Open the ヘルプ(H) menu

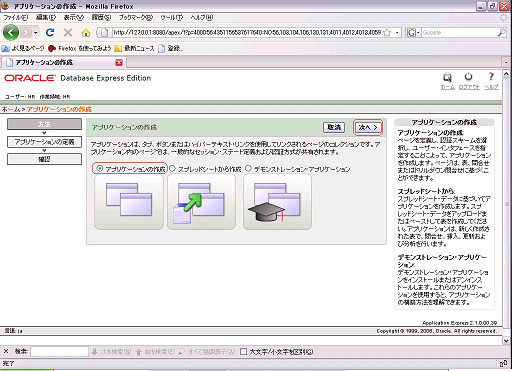(201, 17)
